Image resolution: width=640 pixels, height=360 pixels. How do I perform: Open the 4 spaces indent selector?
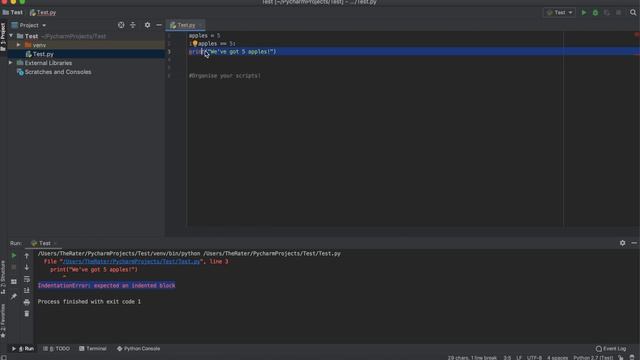coord(558,358)
